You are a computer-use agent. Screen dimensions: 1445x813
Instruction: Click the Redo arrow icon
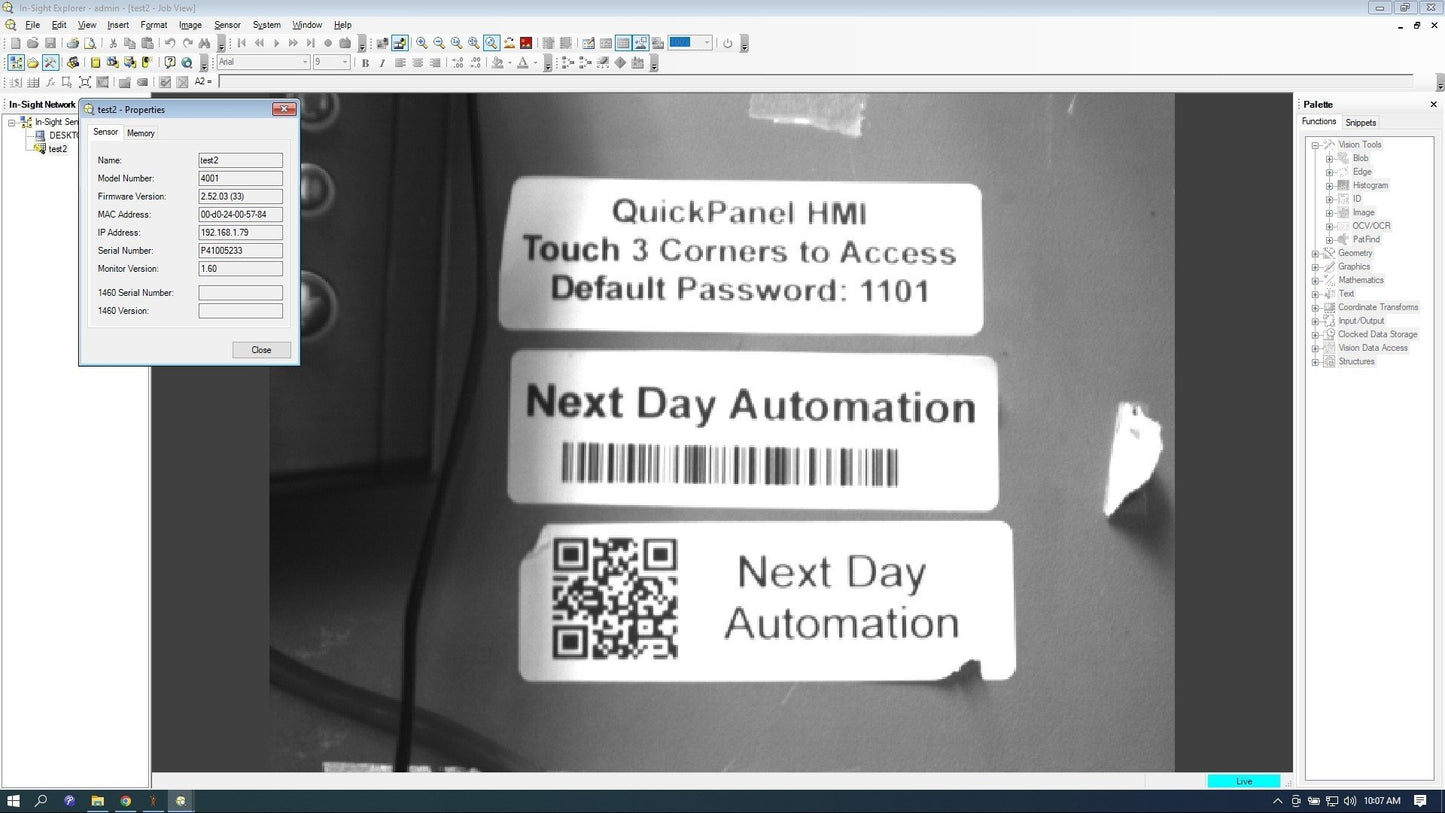point(188,43)
